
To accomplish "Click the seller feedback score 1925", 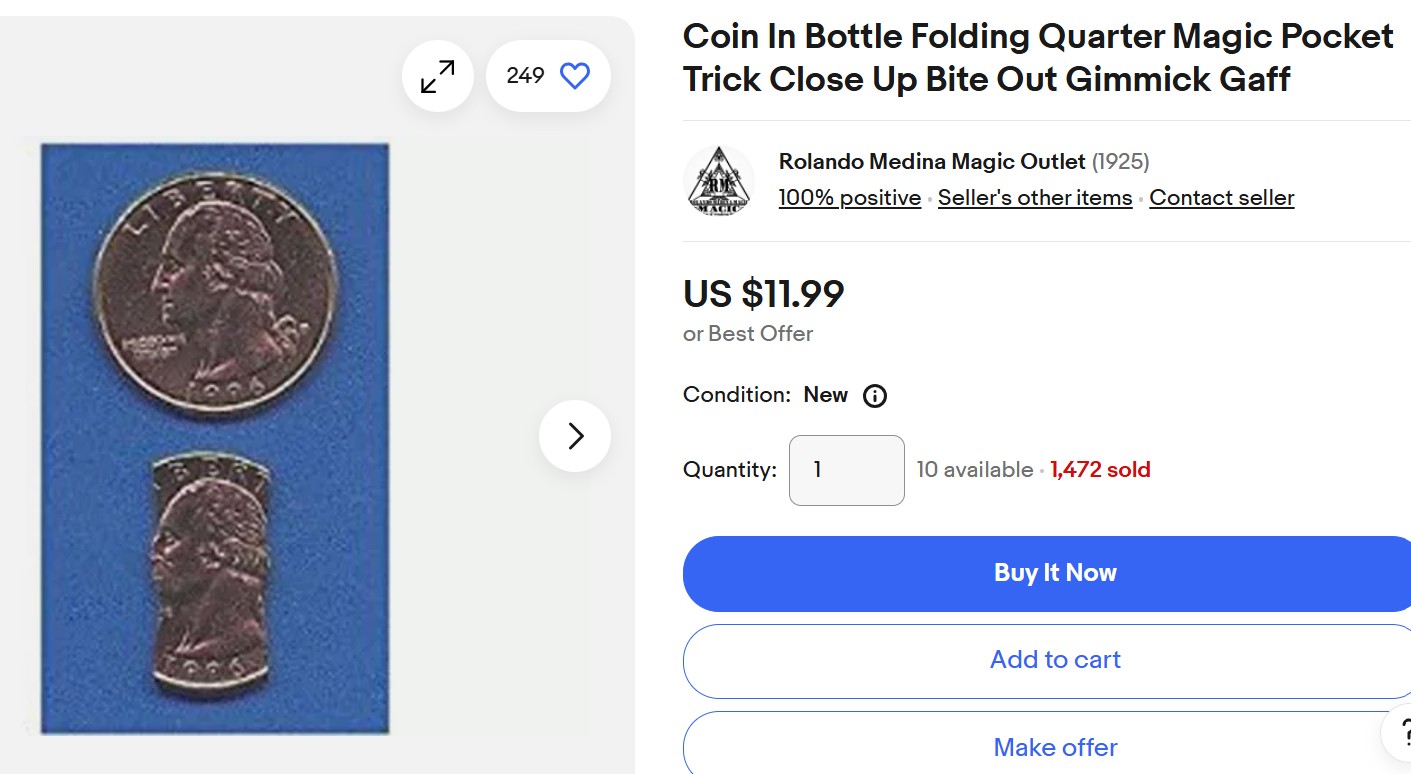I will pos(1120,162).
